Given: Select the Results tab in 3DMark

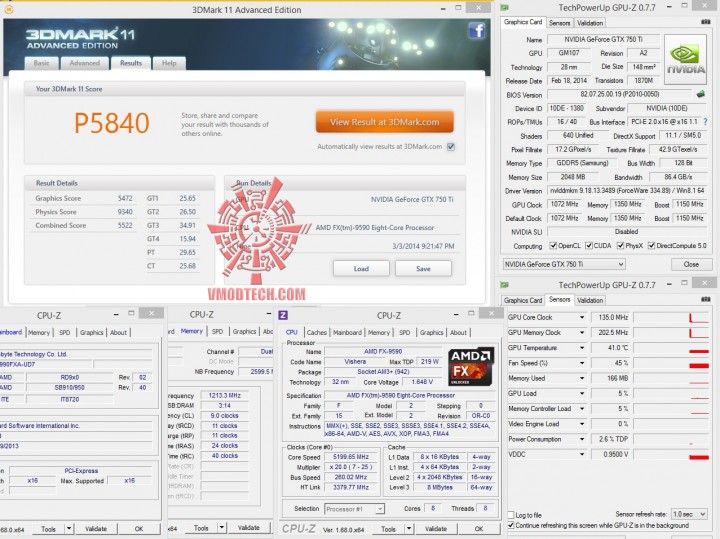Looking at the screenshot, I should click(131, 63).
